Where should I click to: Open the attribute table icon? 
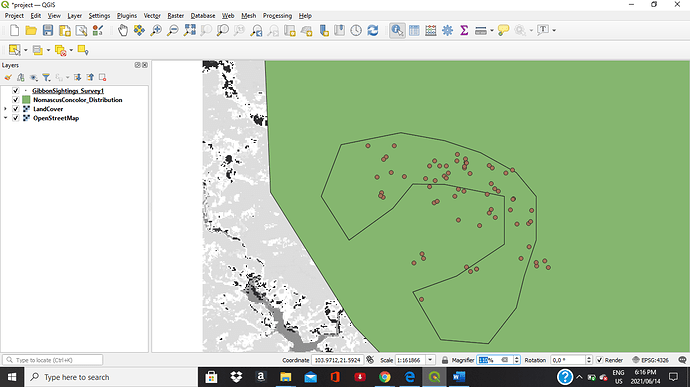(x=414, y=30)
